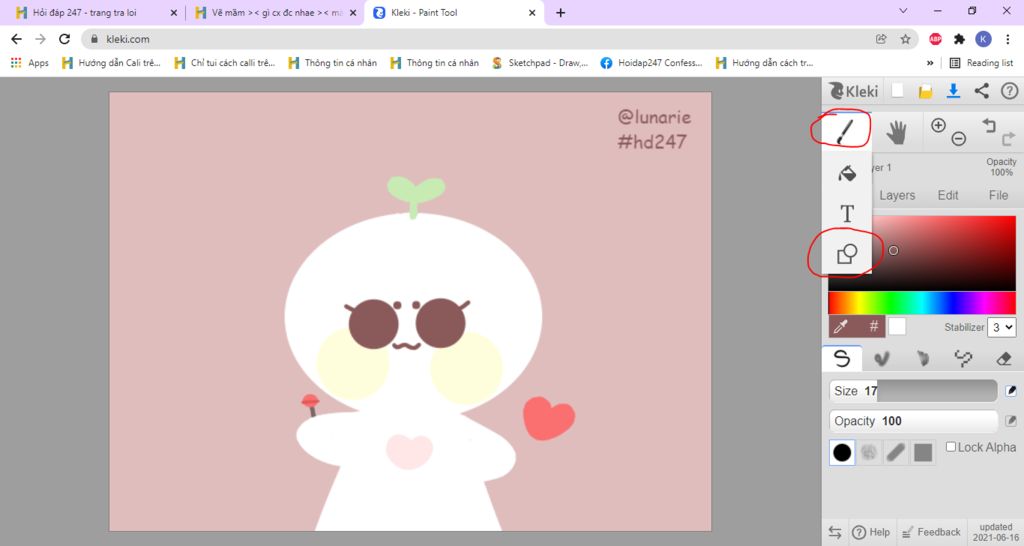
Task: Click the 'Kleki - Paint Tool' browser tab
Action: tap(455, 12)
